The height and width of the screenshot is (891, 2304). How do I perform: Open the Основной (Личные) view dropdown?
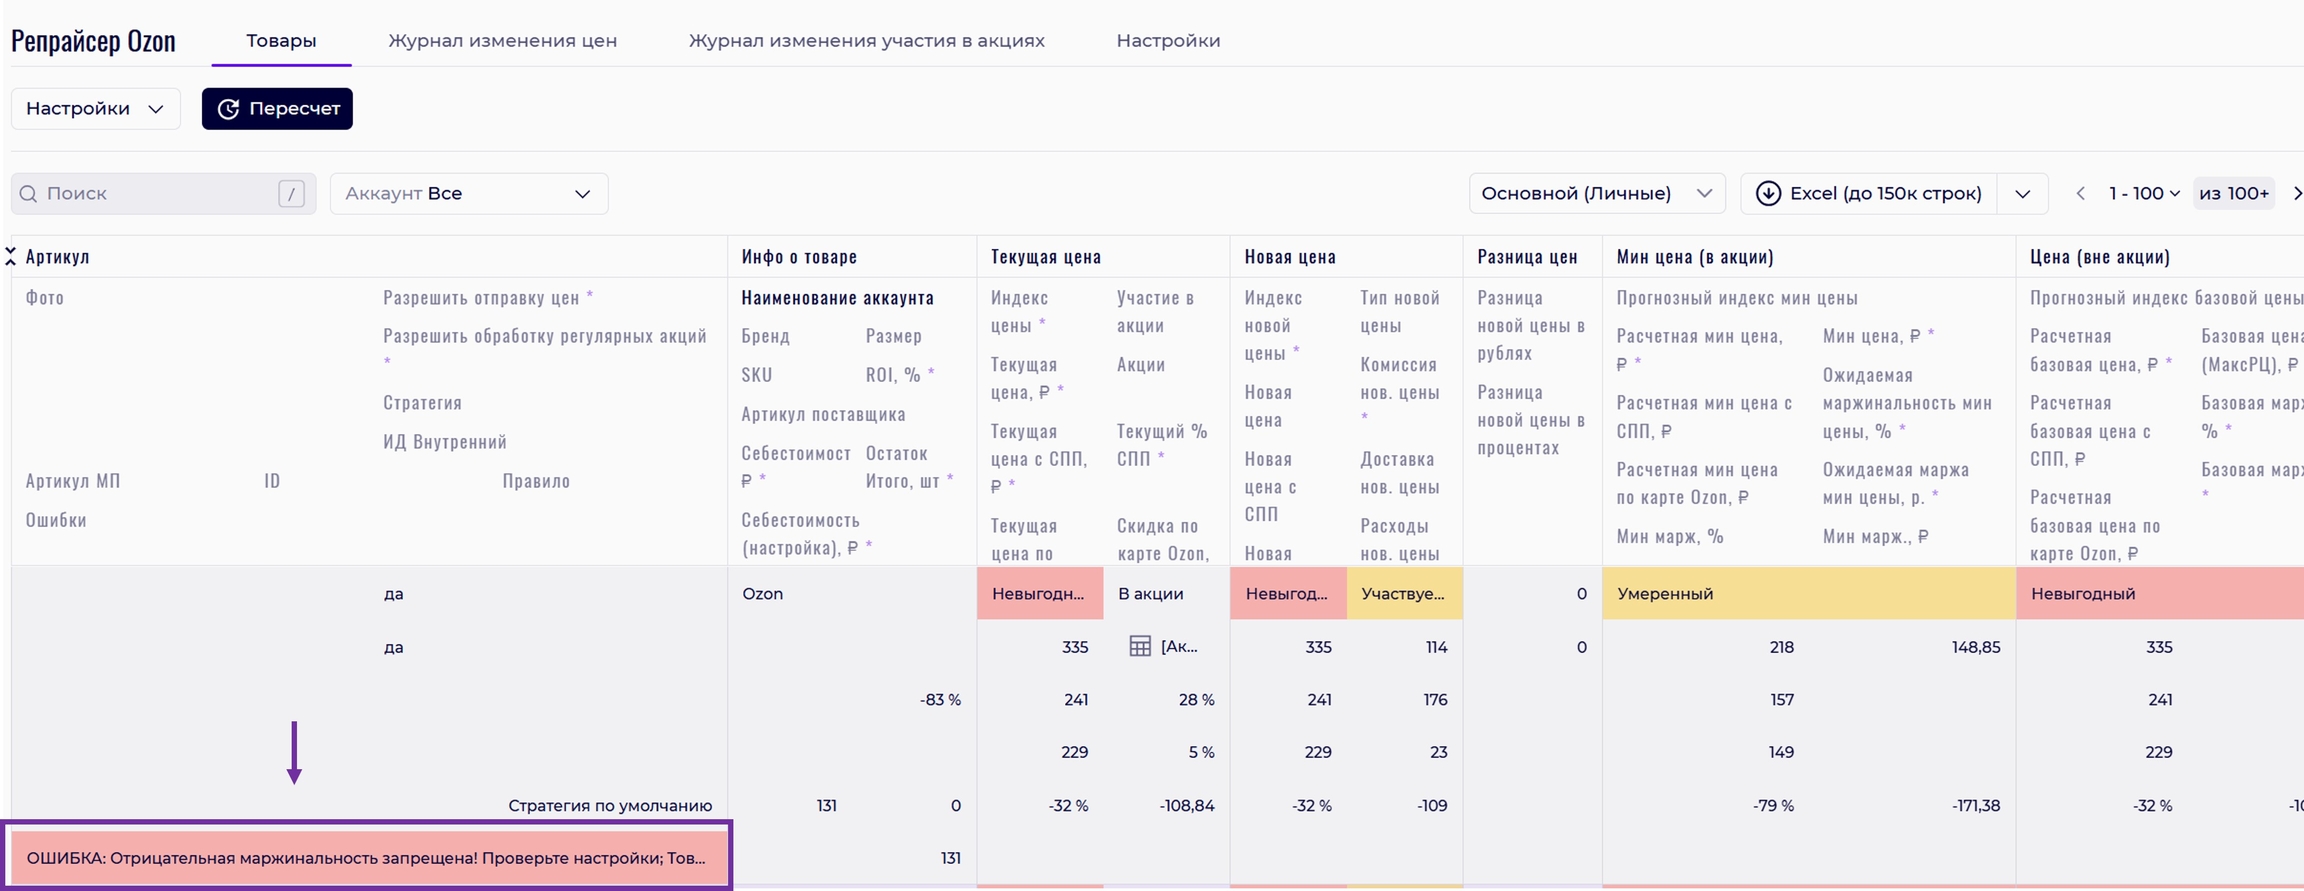pos(1596,194)
